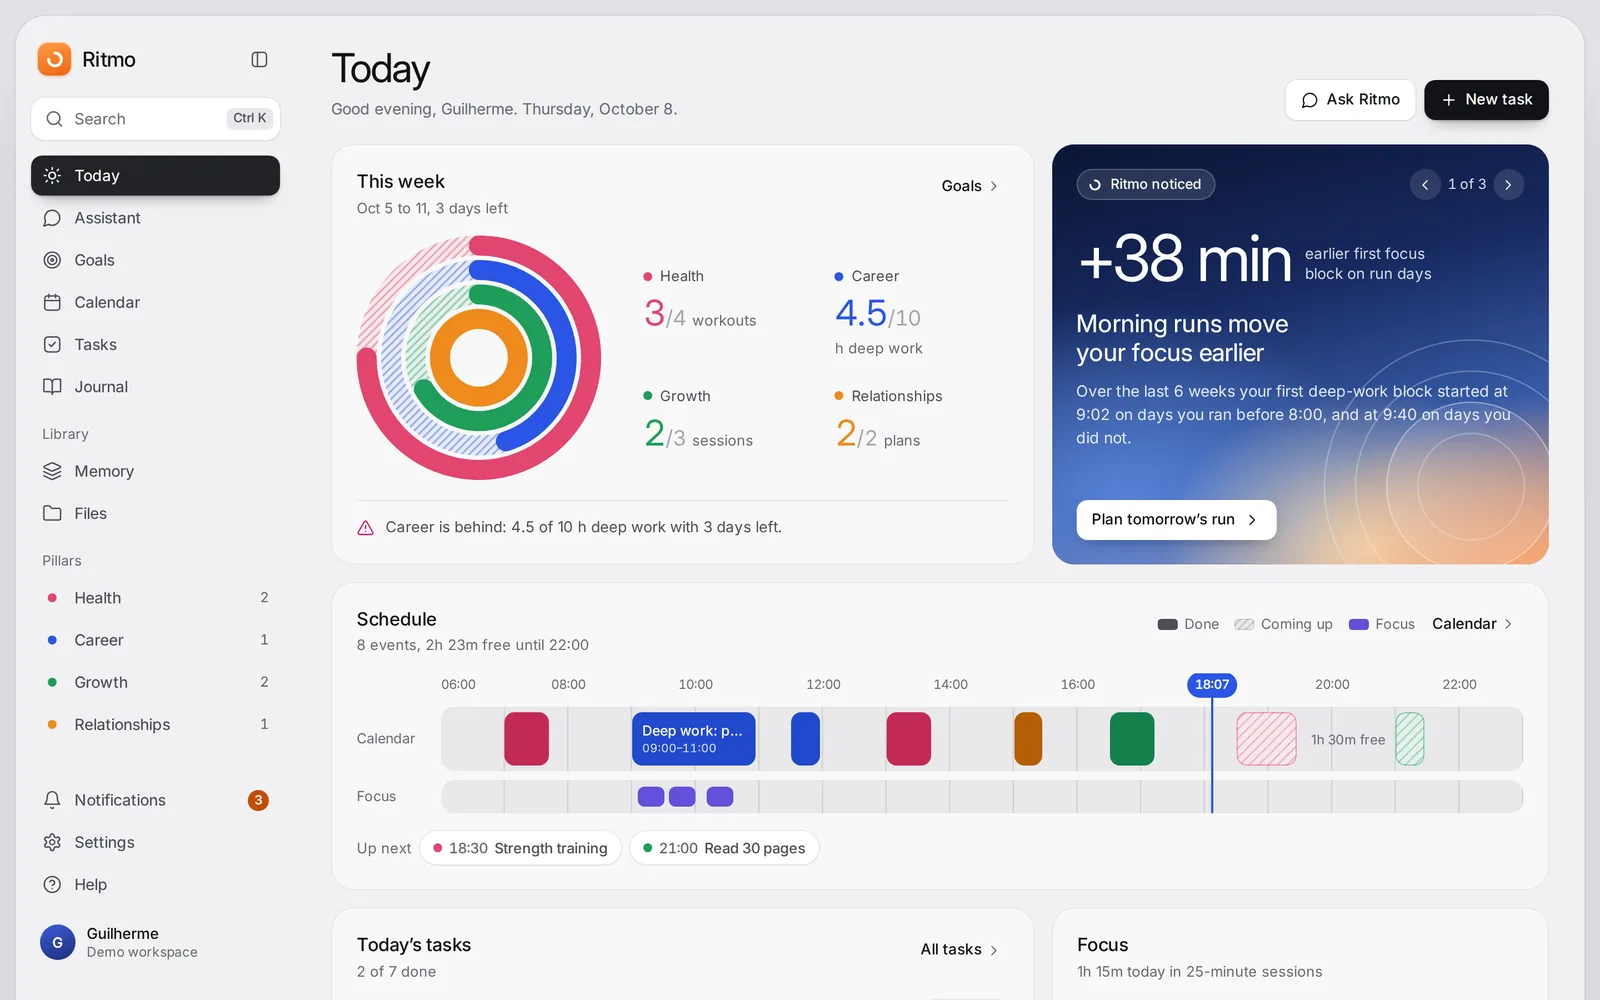Select the Health pillar
1600x1000 pixels.
[x=155, y=598]
